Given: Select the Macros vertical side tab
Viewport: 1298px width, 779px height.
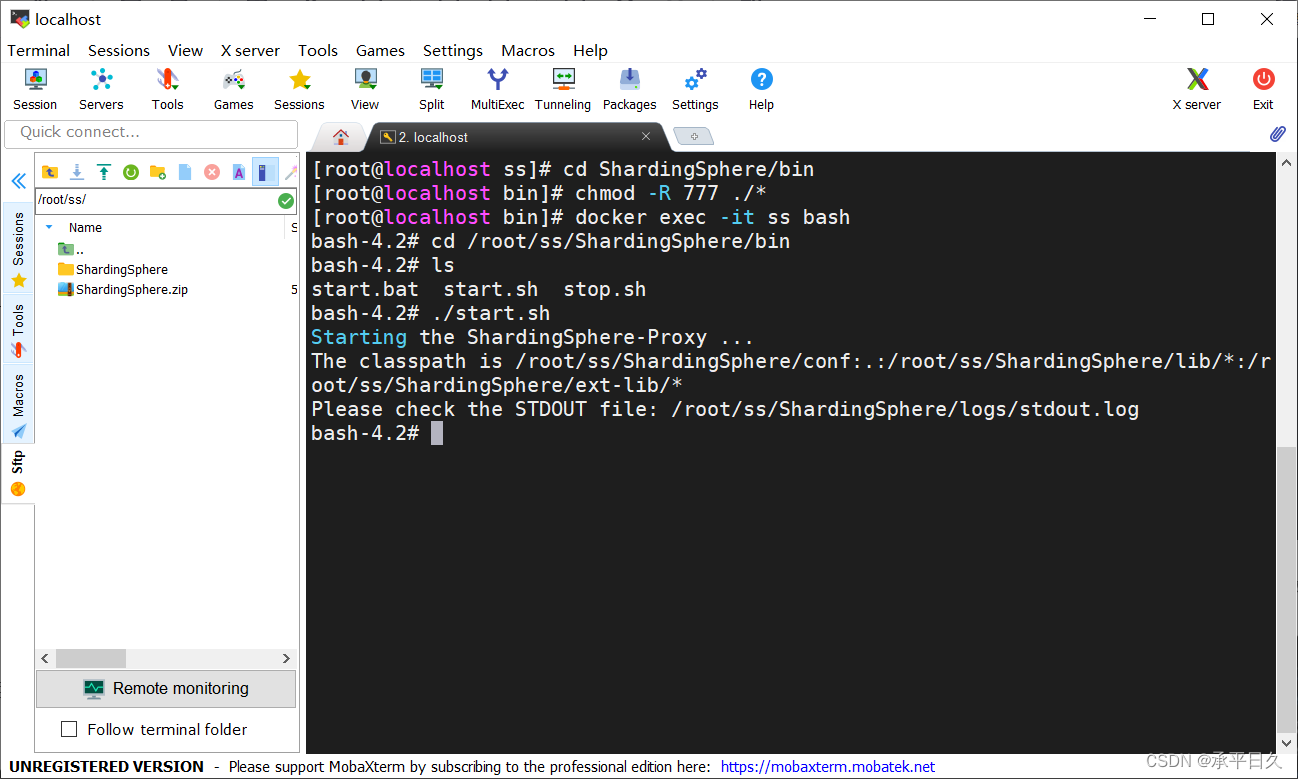Looking at the screenshot, I should [x=18, y=406].
